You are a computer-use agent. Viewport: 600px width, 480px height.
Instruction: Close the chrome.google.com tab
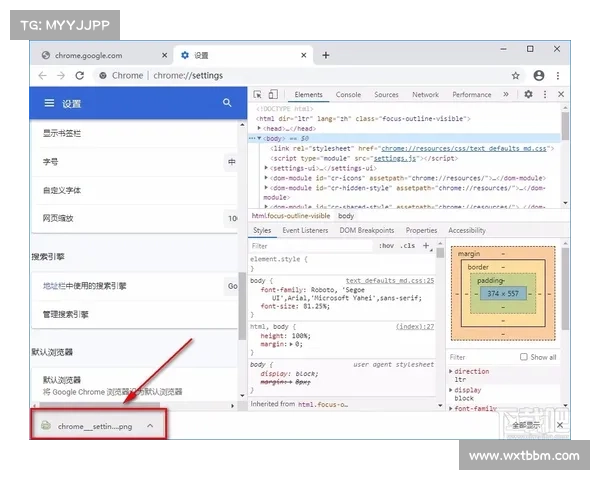click(164, 55)
